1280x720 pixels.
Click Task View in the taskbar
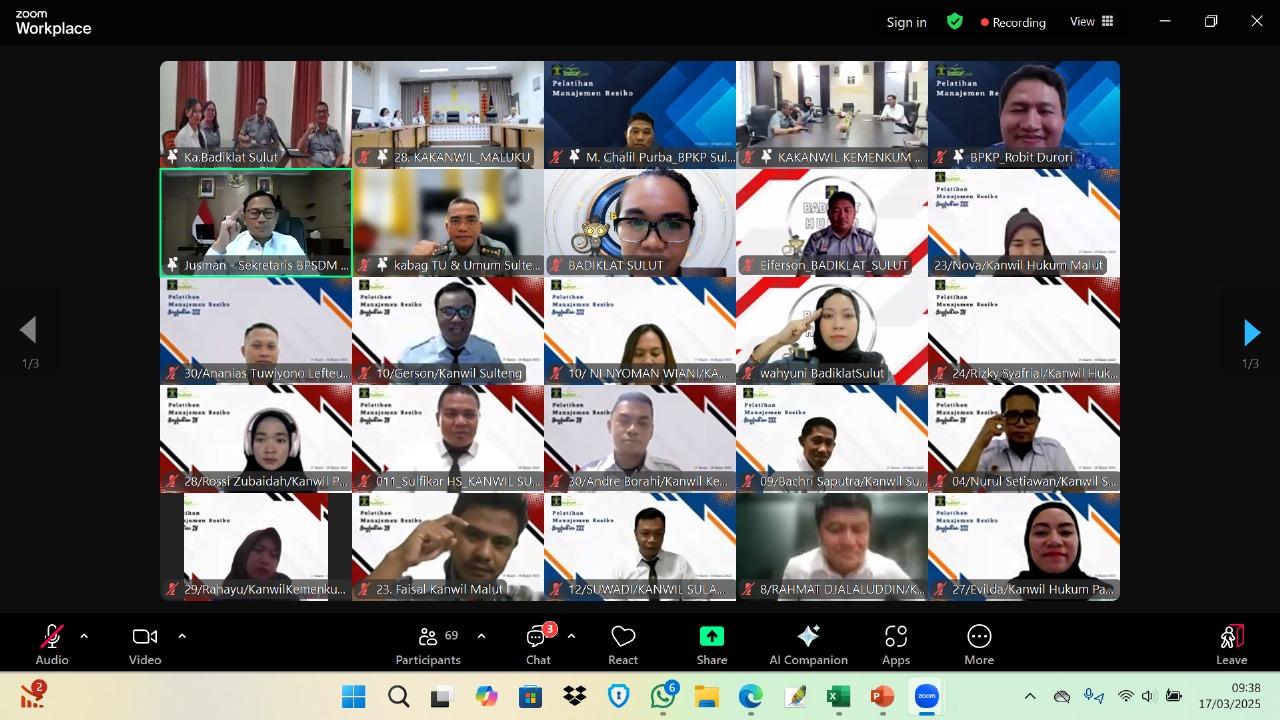pos(442,697)
